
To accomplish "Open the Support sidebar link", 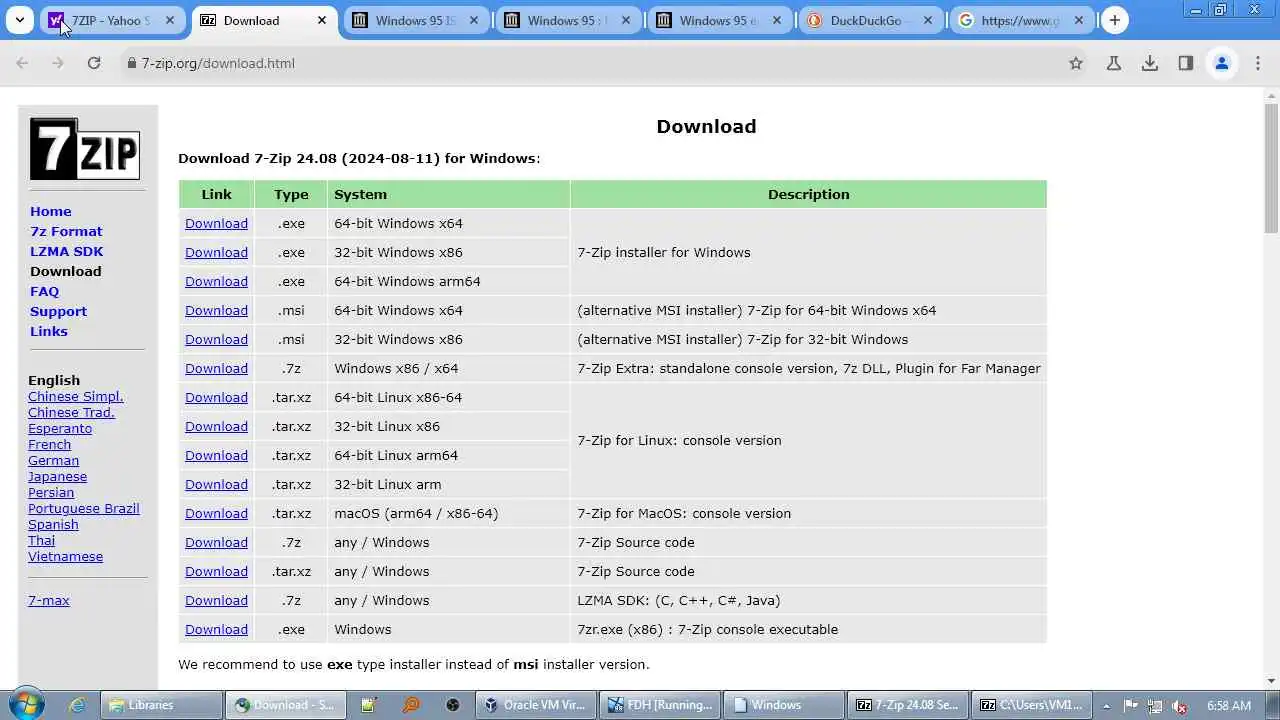I will click(x=58, y=311).
